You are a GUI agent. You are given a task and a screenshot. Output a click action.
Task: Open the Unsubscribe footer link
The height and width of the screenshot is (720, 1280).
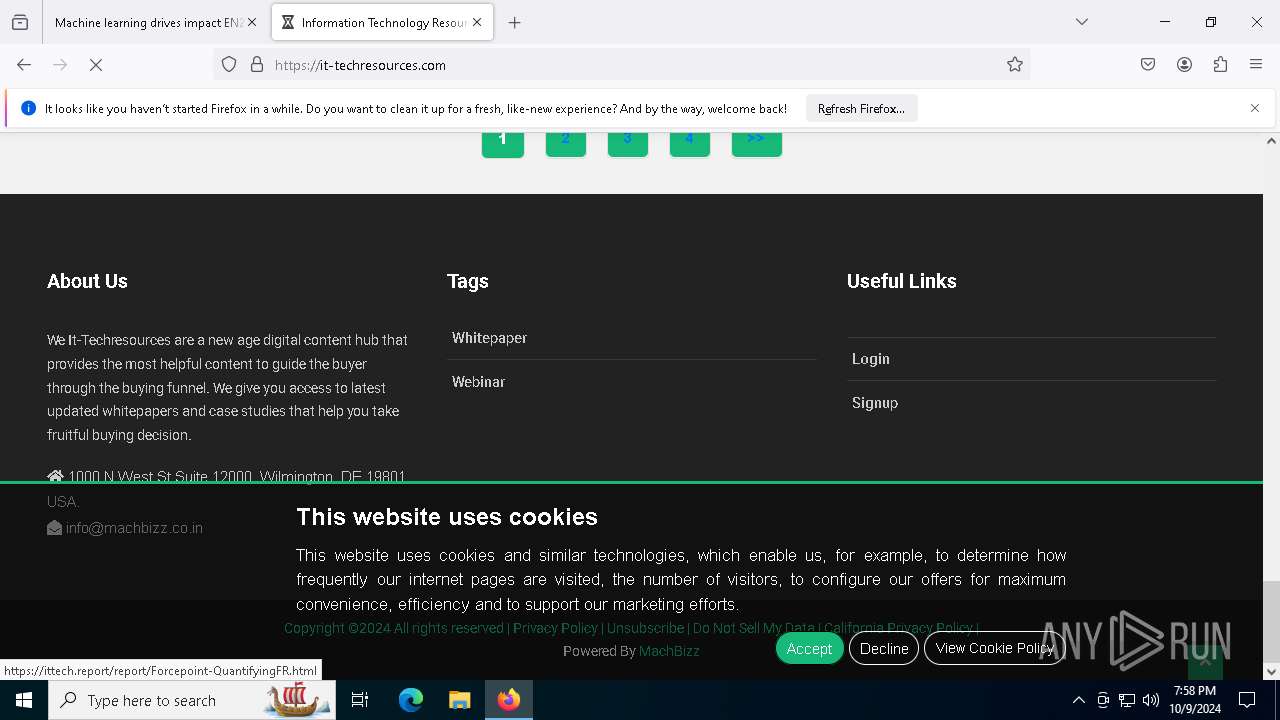tap(645, 628)
